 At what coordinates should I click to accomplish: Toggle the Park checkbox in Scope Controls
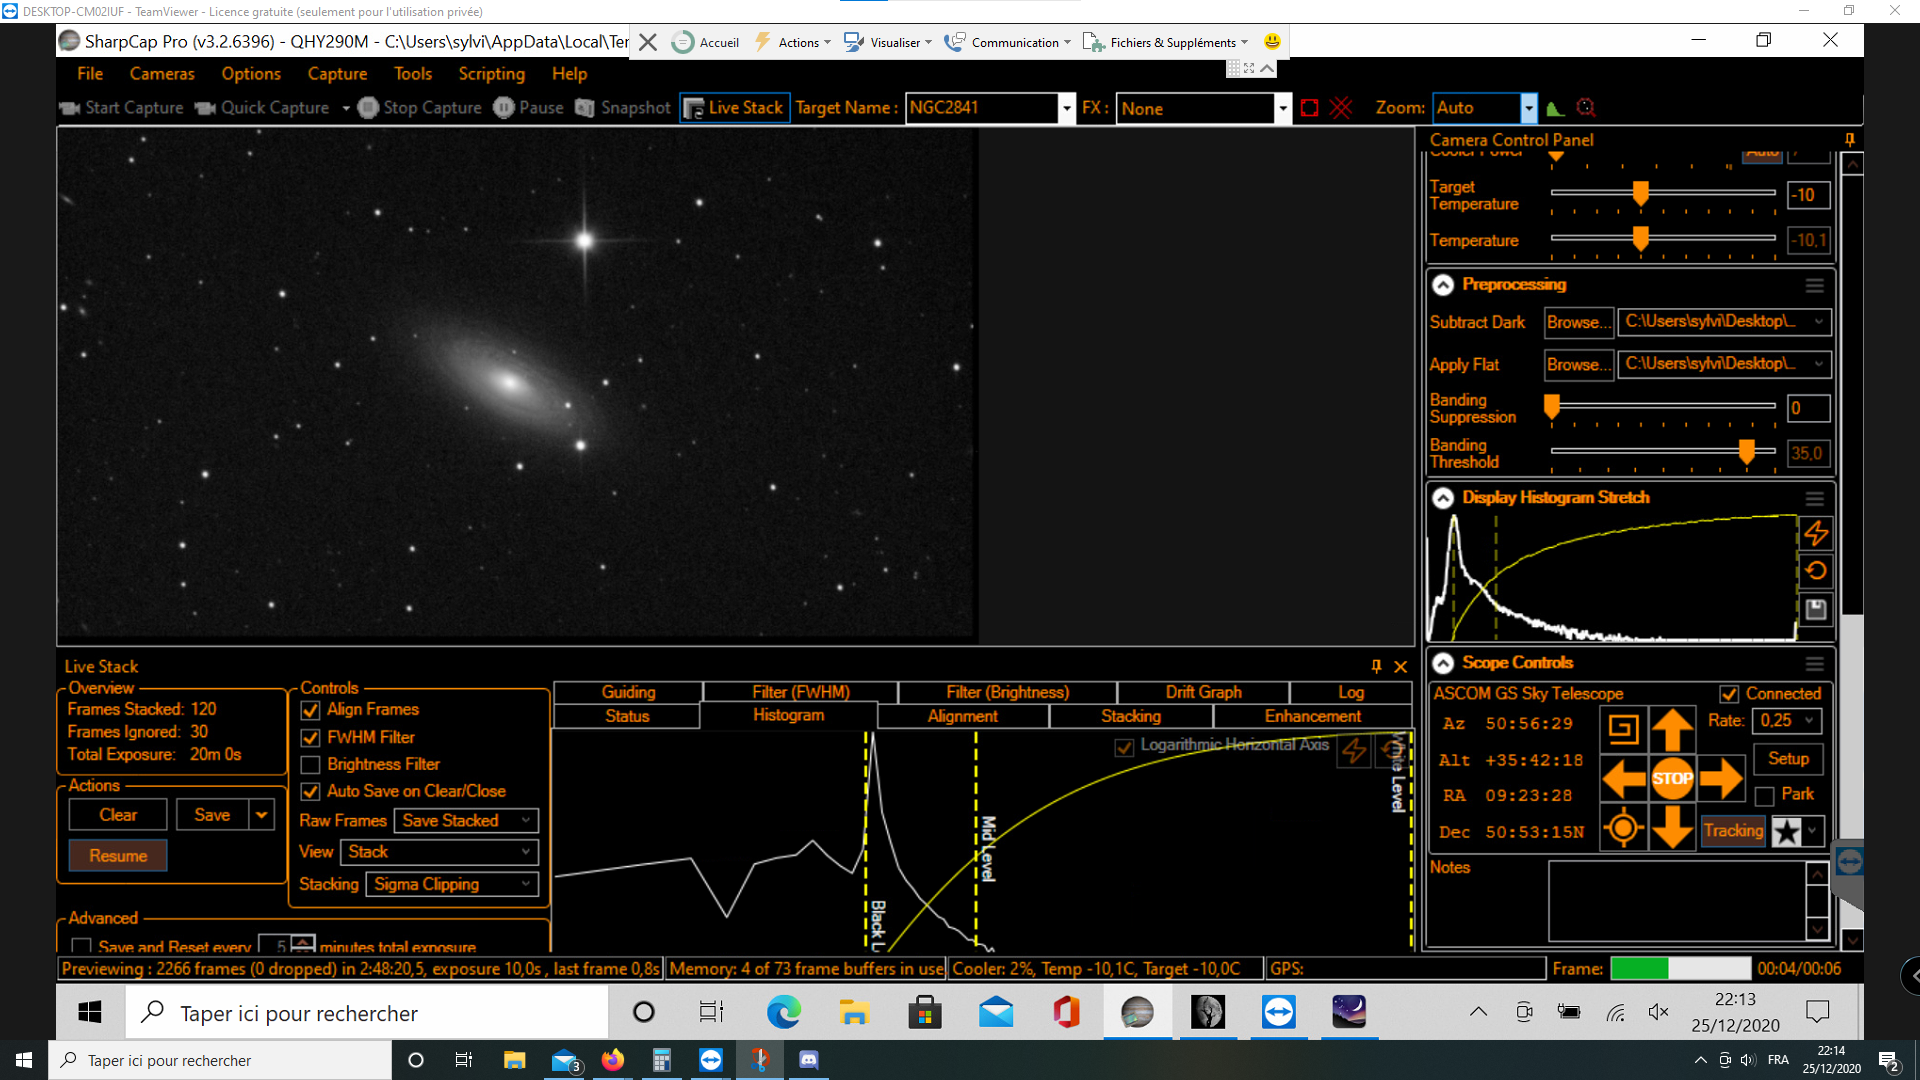pos(1765,796)
